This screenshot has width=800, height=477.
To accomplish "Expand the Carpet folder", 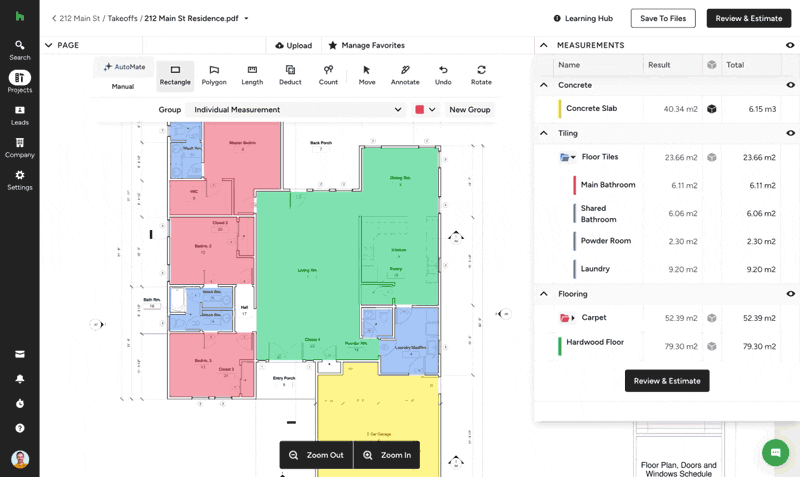I will [573, 318].
